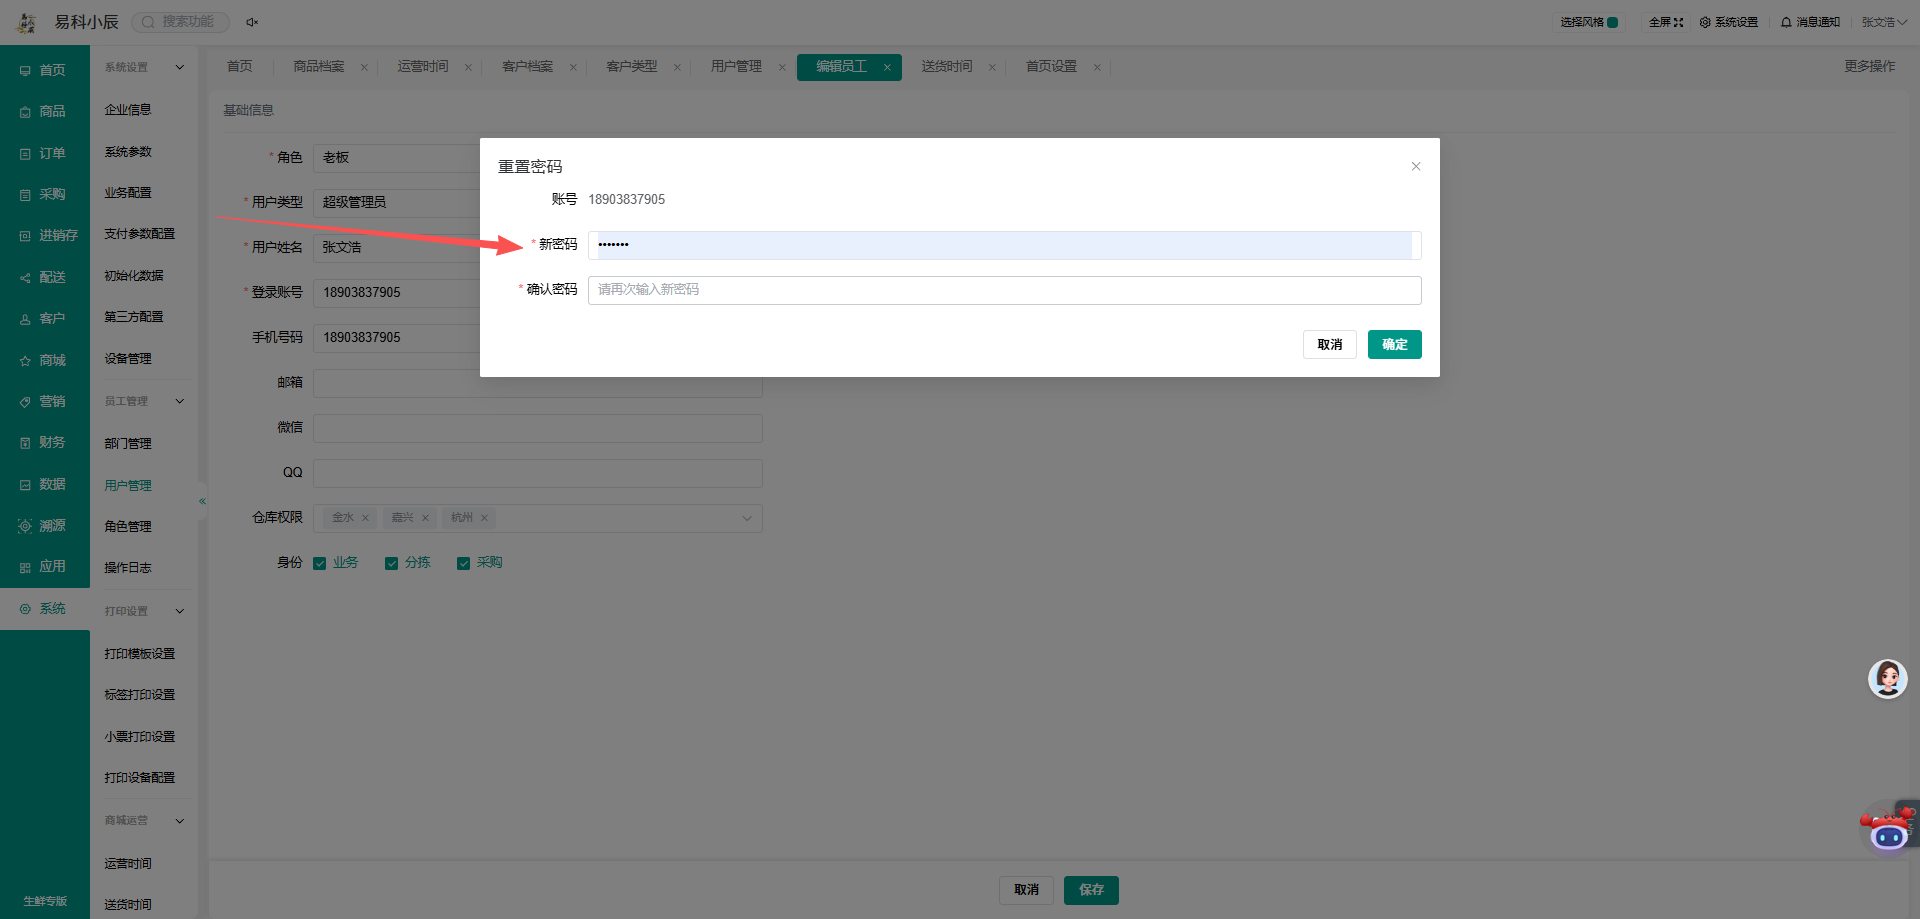
Task: Close the reset password dialog
Action: click(x=1416, y=166)
